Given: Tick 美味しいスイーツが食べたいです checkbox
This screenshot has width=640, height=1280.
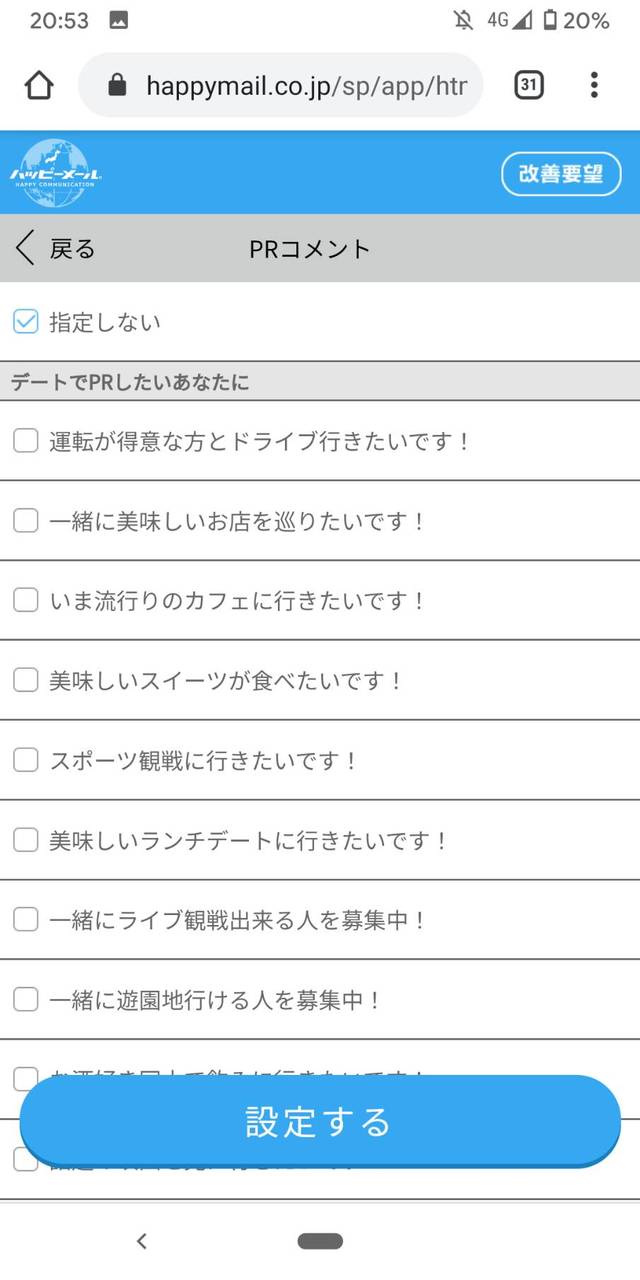Looking at the screenshot, I should tap(26, 680).
